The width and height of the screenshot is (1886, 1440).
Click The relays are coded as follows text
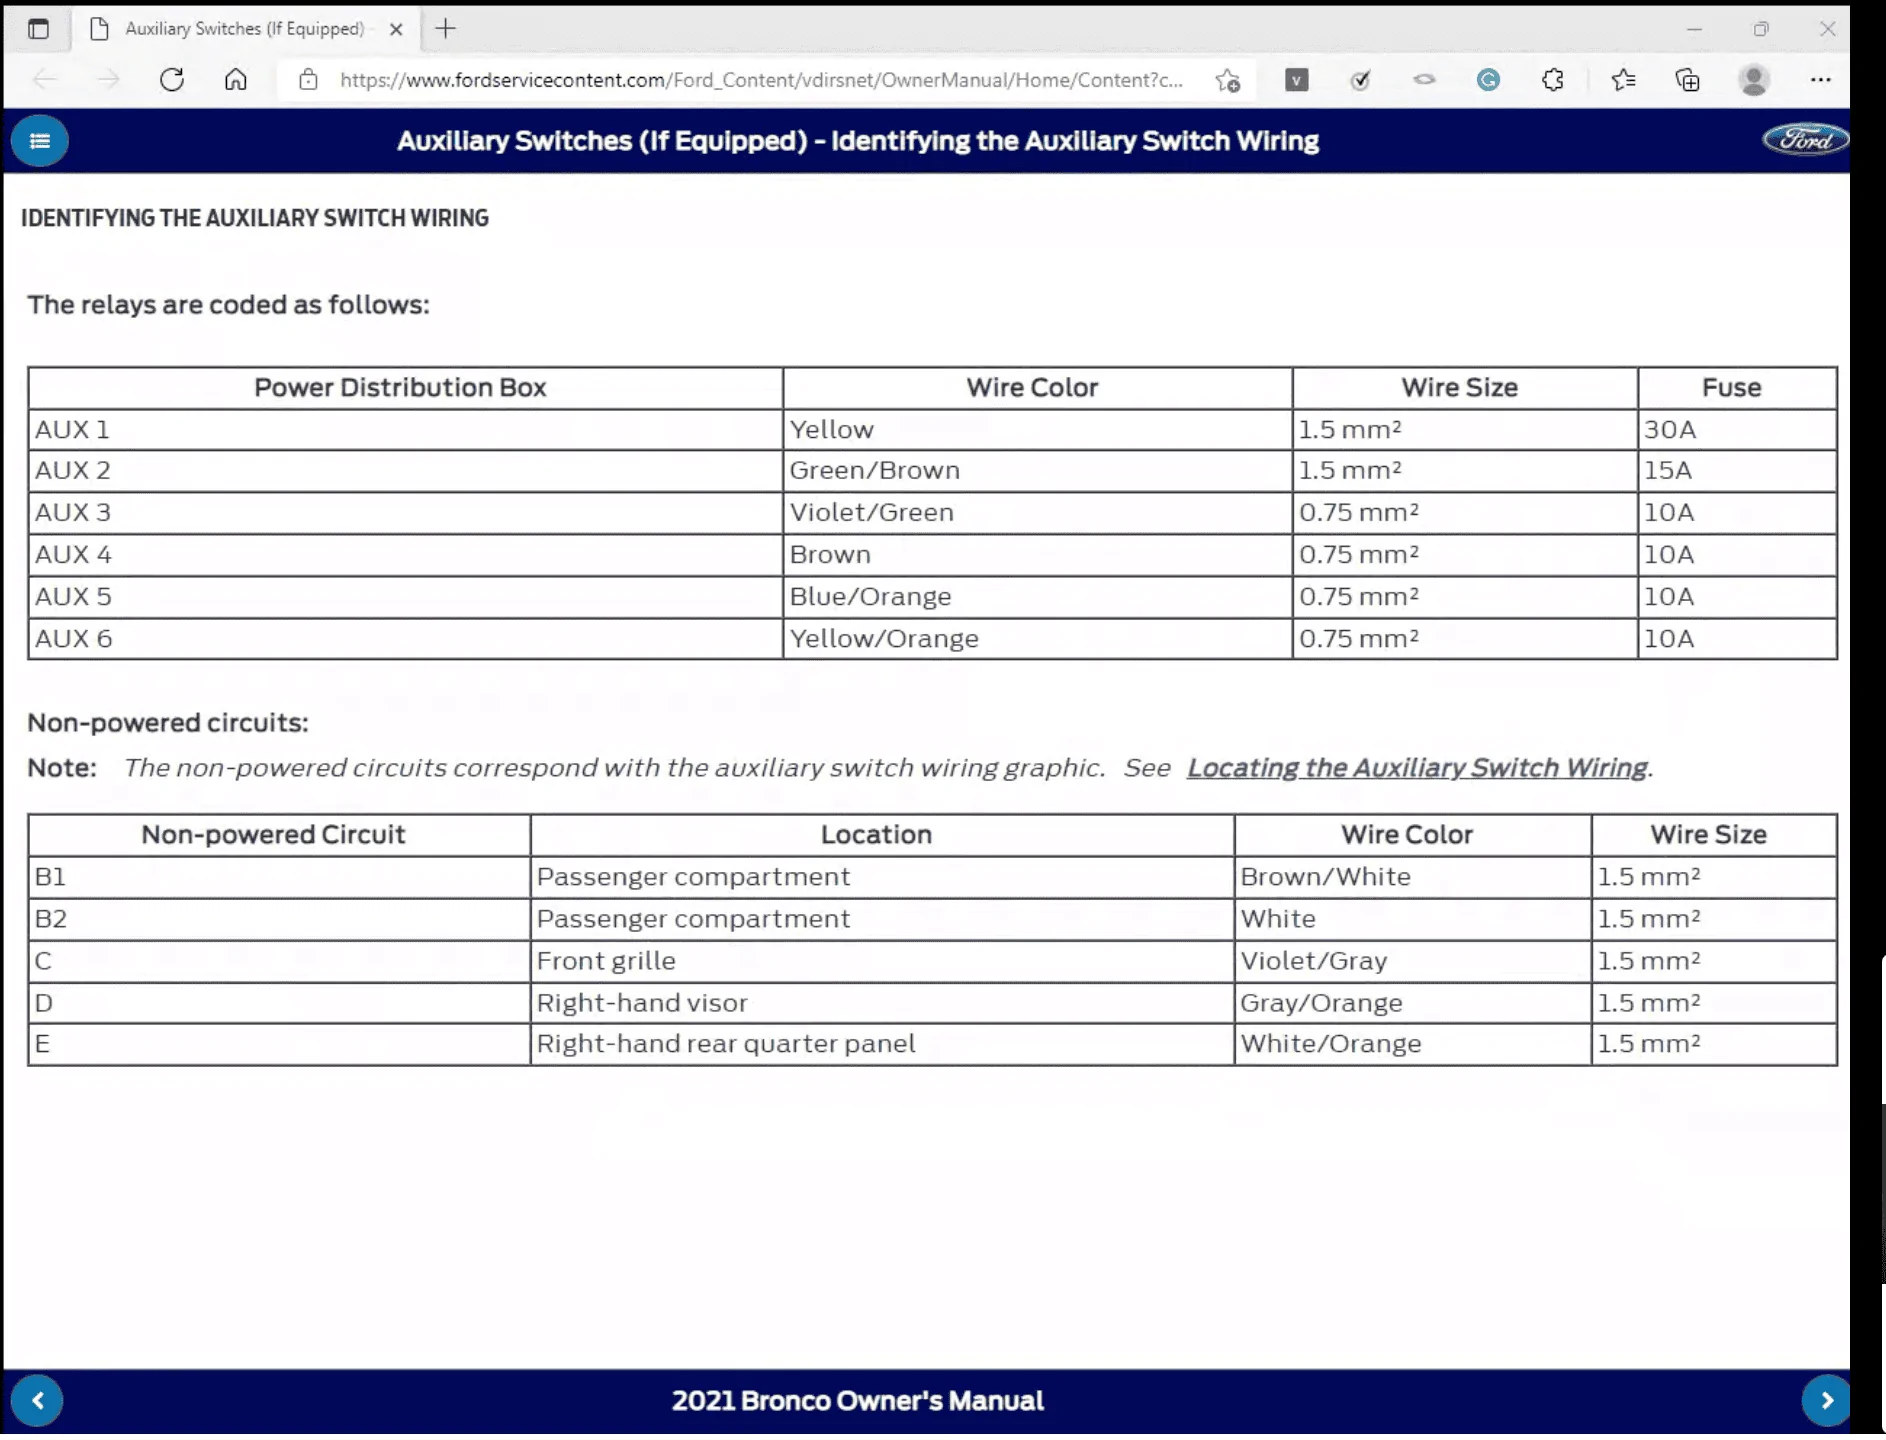[x=228, y=305]
